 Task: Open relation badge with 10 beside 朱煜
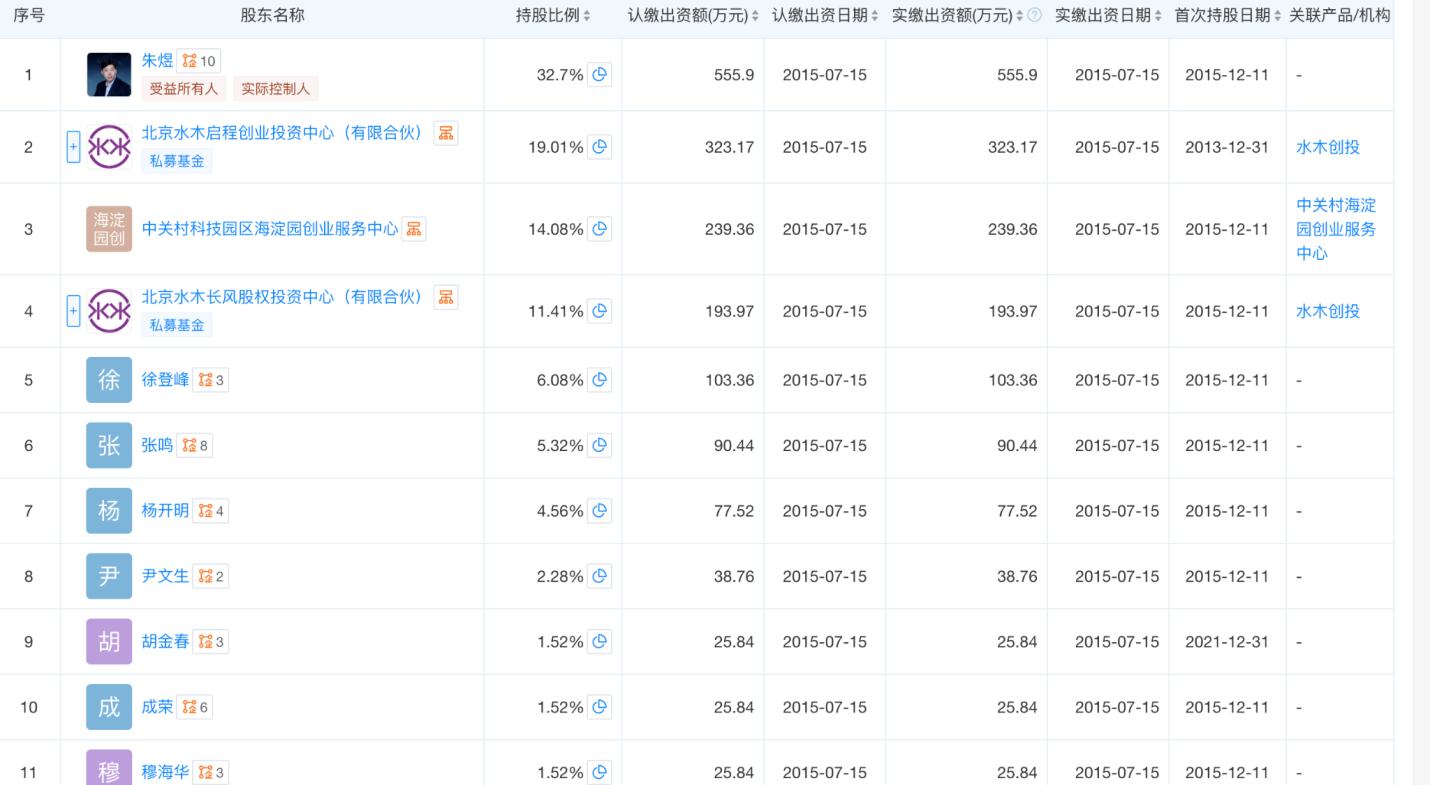(199, 61)
